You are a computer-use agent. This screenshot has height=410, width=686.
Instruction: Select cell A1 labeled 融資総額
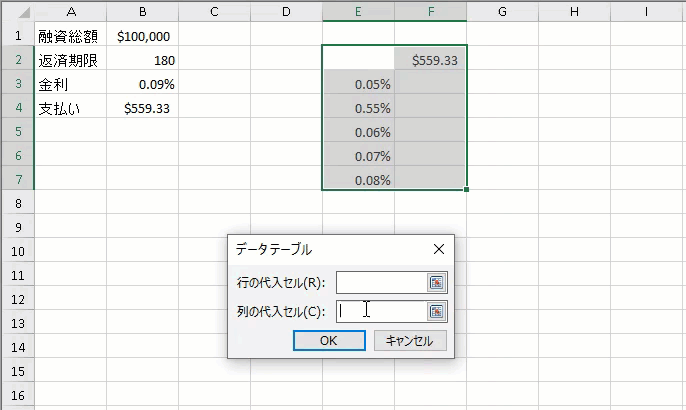pyautogui.click(x=71, y=36)
